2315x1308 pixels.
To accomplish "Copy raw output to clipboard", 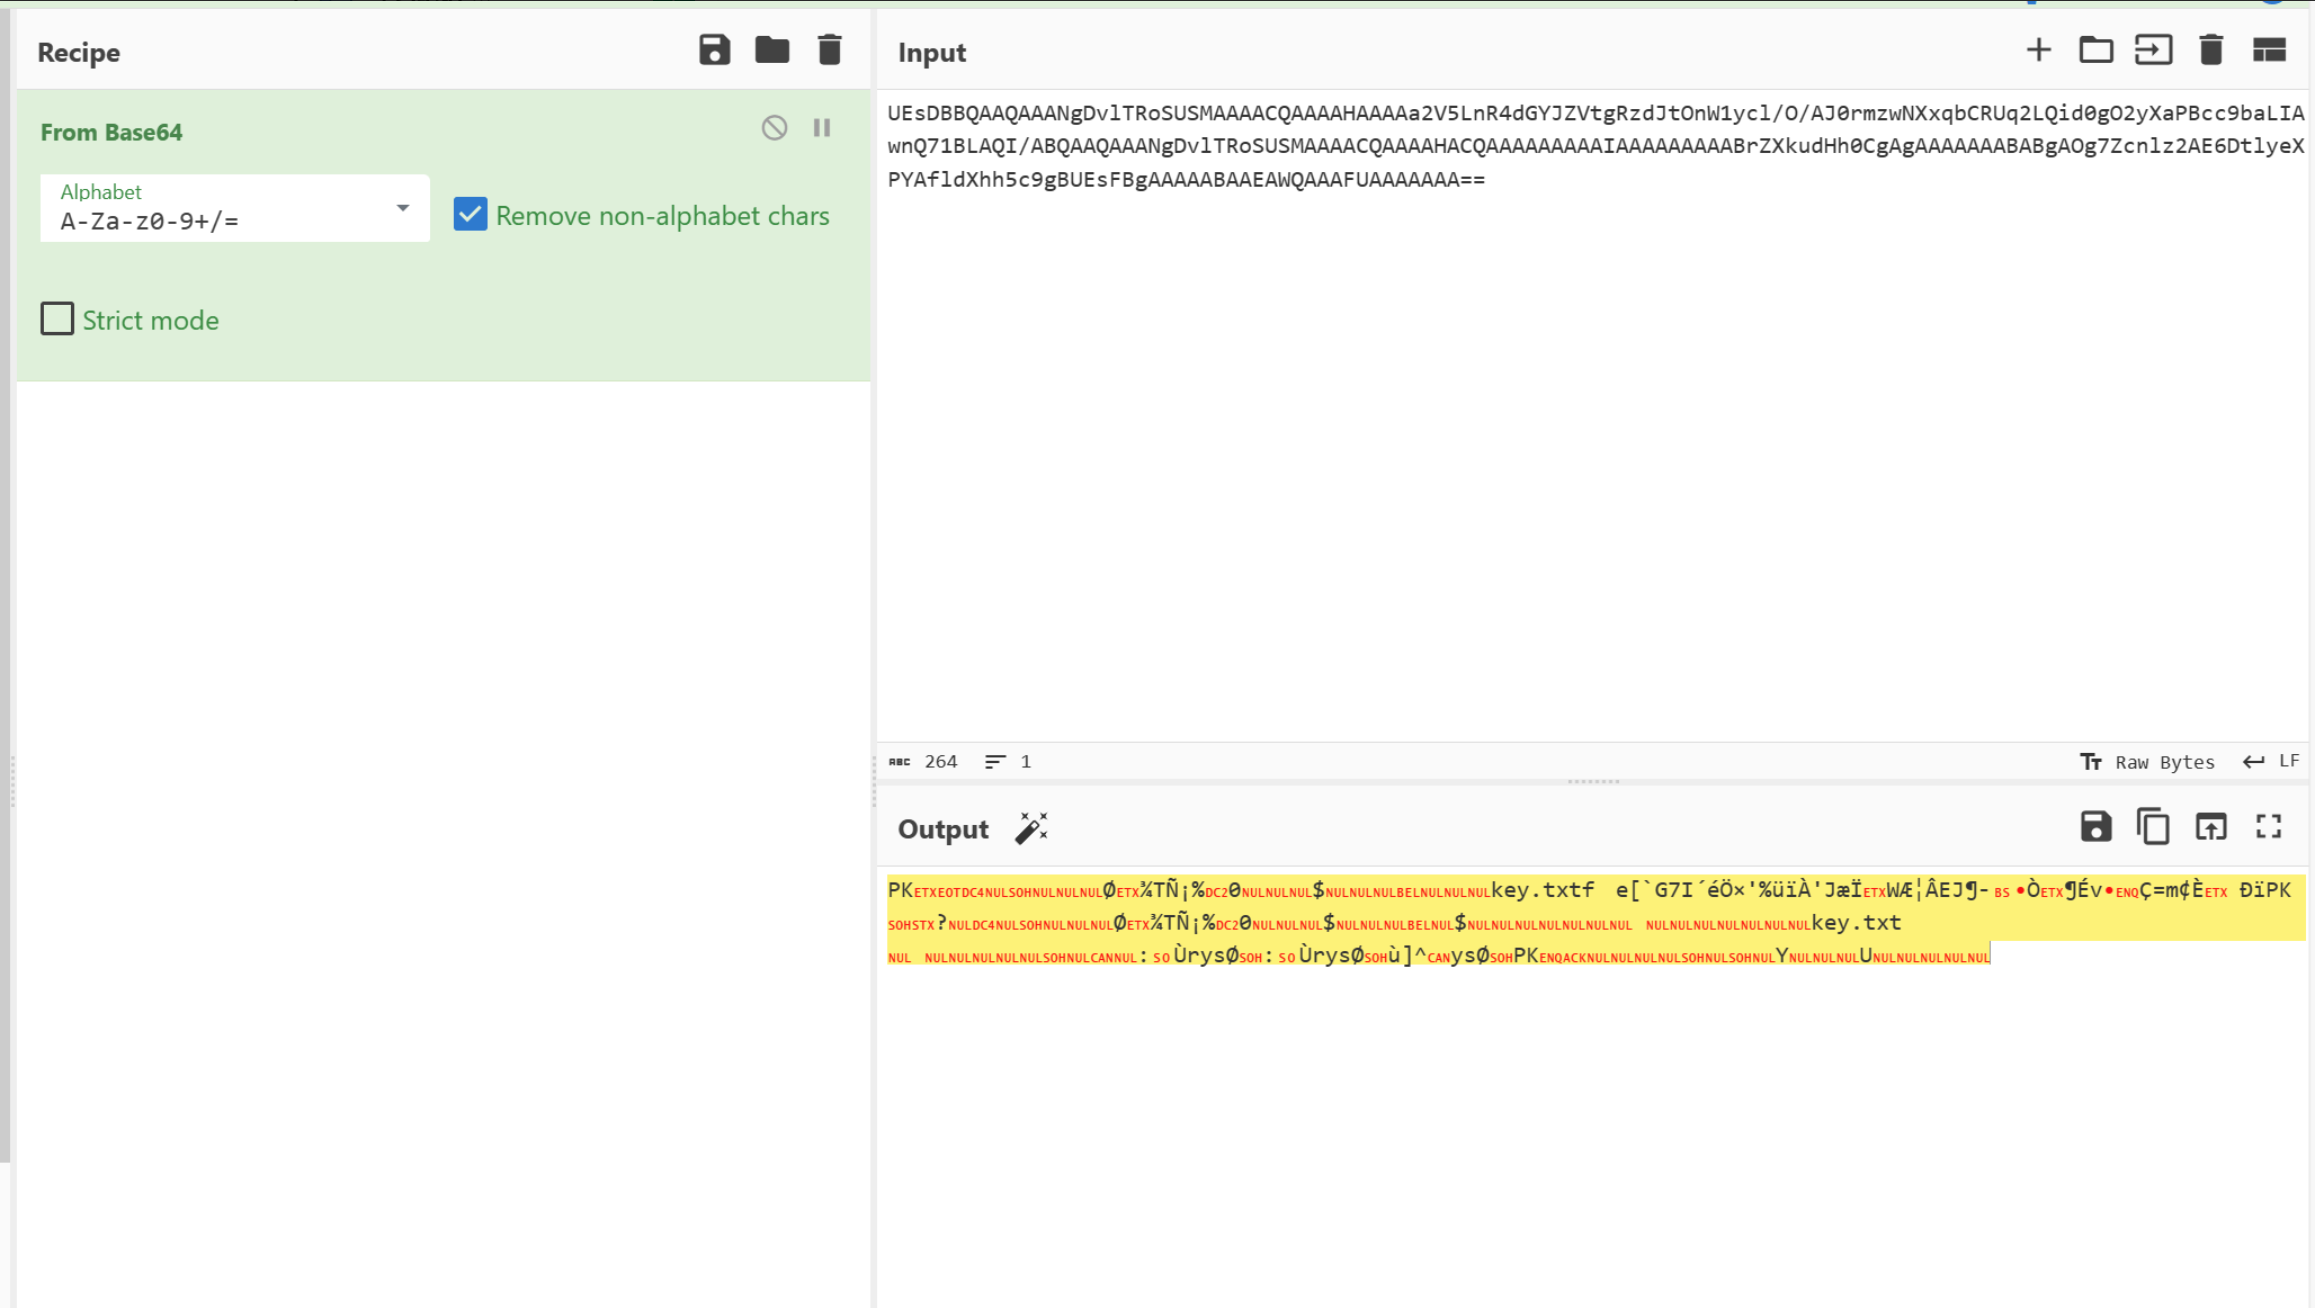I will 2153,827.
